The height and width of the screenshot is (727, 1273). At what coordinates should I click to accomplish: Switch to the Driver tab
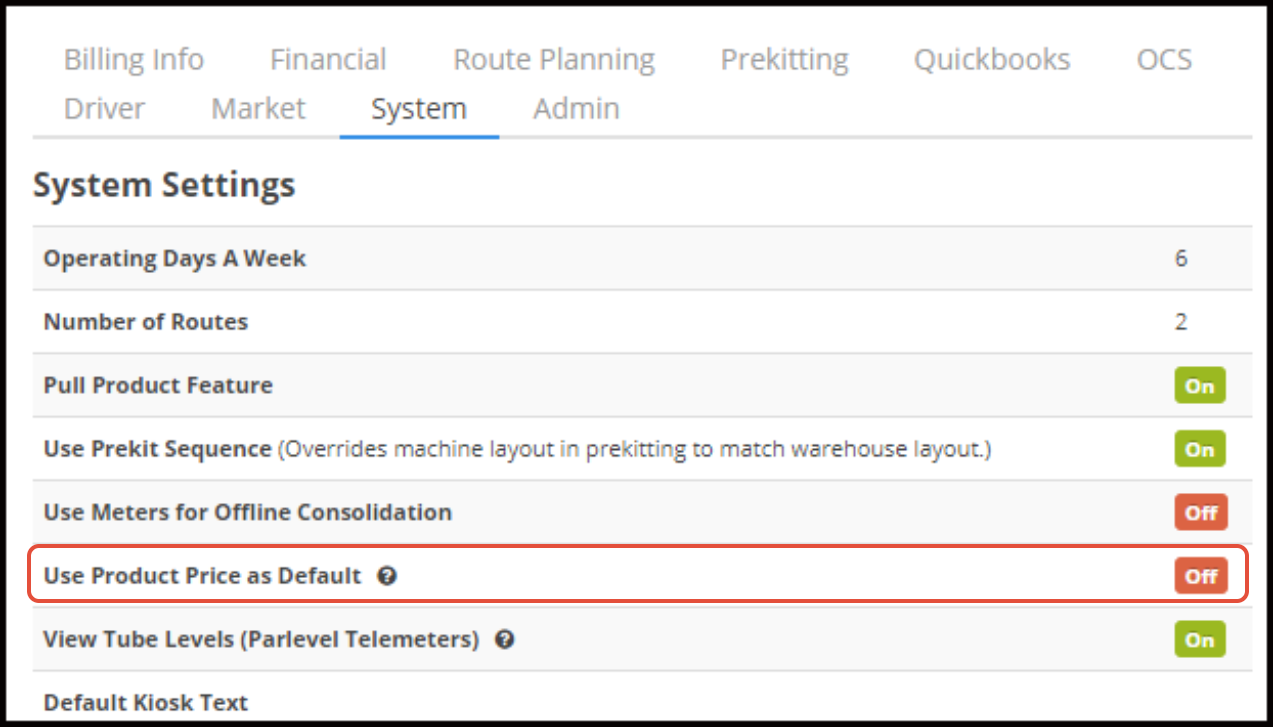click(x=104, y=108)
